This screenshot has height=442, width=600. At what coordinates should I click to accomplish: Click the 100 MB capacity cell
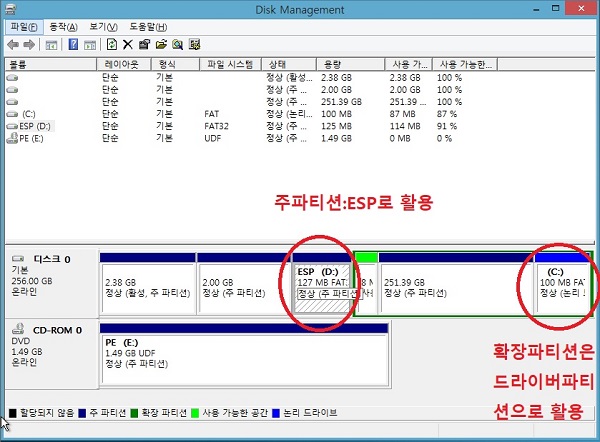coord(336,114)
